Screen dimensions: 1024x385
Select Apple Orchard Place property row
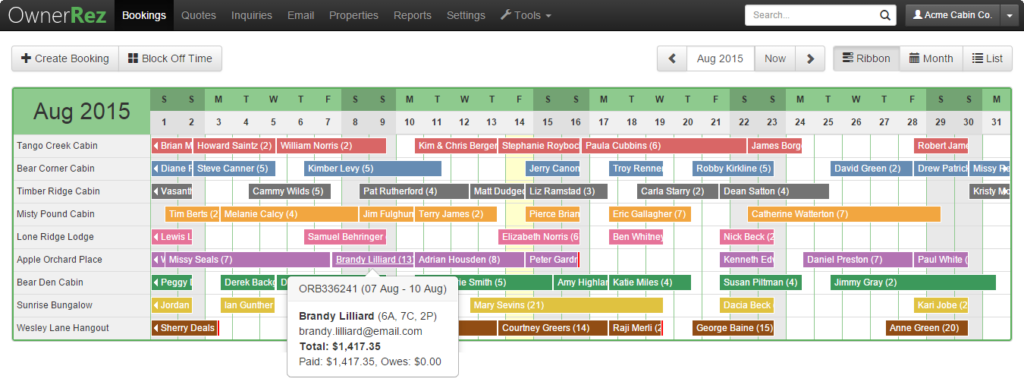[x=82, y=260]
